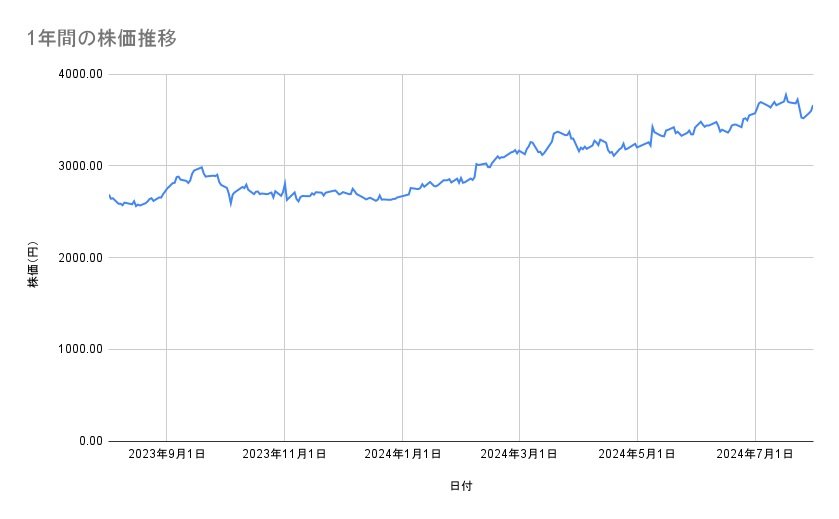839x519 pixels.
Task: Click the line's highest peak in July 2024
Action: pyautogui.click(x=785, y=95)
